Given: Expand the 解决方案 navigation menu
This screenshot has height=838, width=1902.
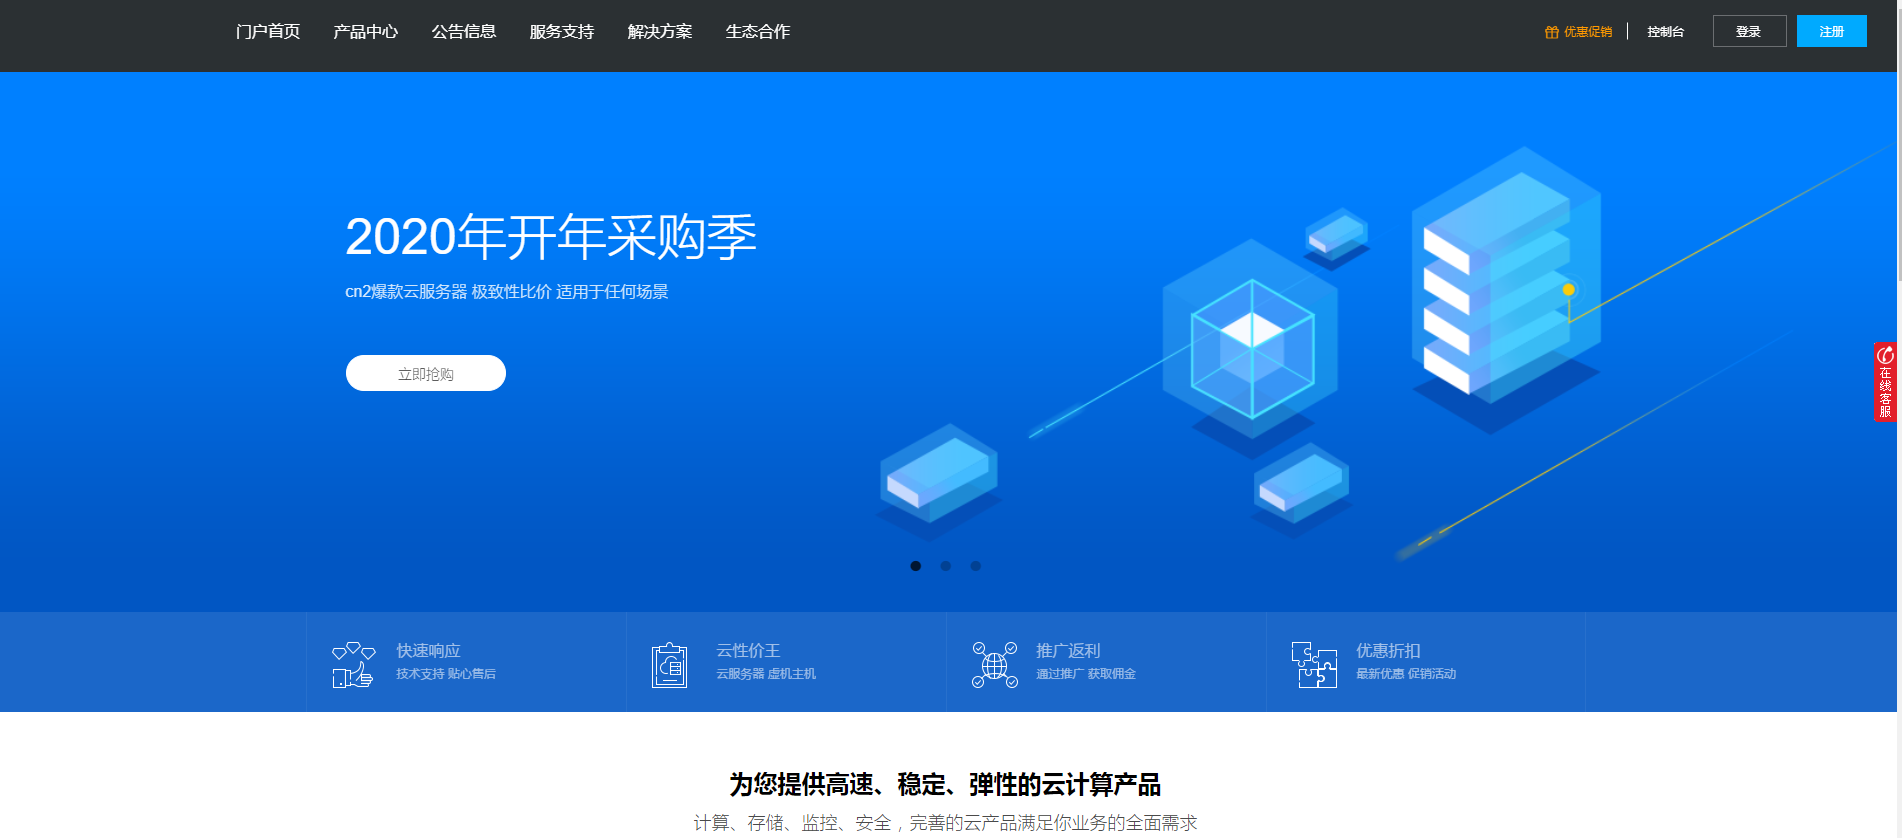Looking at the screenshot, I should click(x=659, y=32).
